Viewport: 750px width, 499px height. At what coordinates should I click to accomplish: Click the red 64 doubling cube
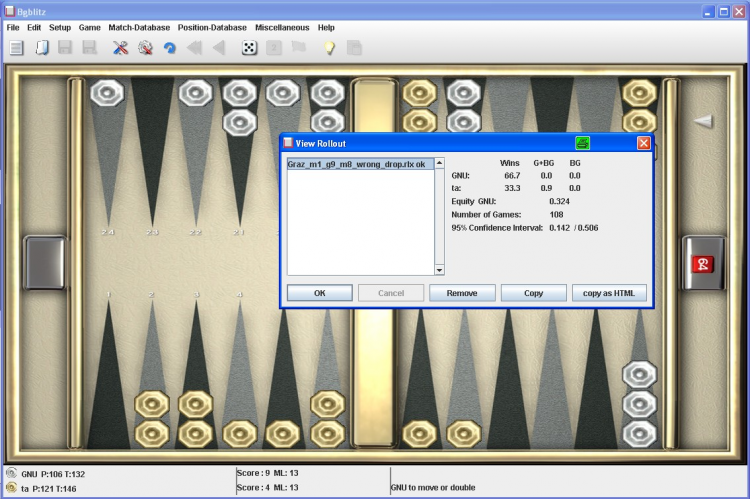point(702,265)
